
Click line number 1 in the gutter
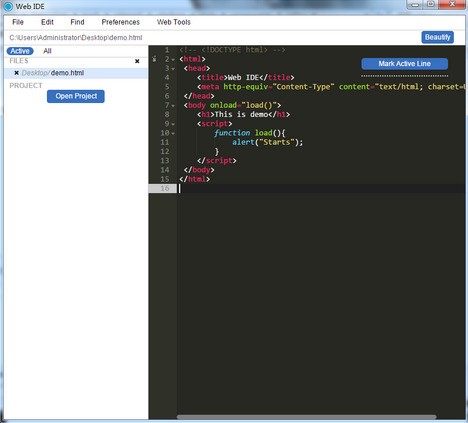[x=167, y=50]
